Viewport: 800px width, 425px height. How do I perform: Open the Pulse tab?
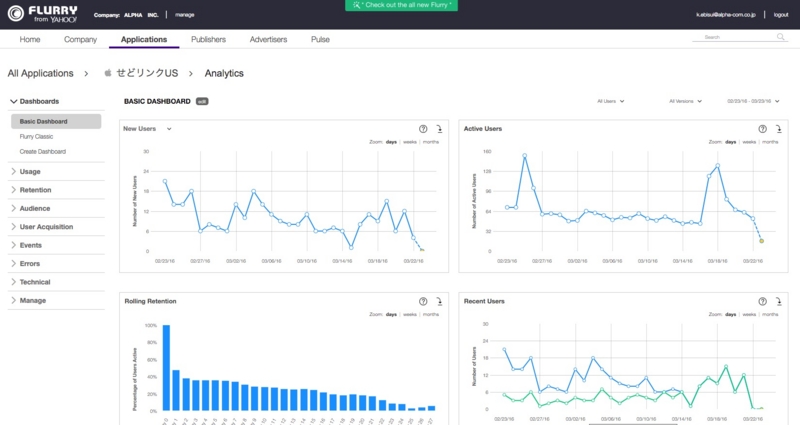pyautogui.click(x=320, y=39)
